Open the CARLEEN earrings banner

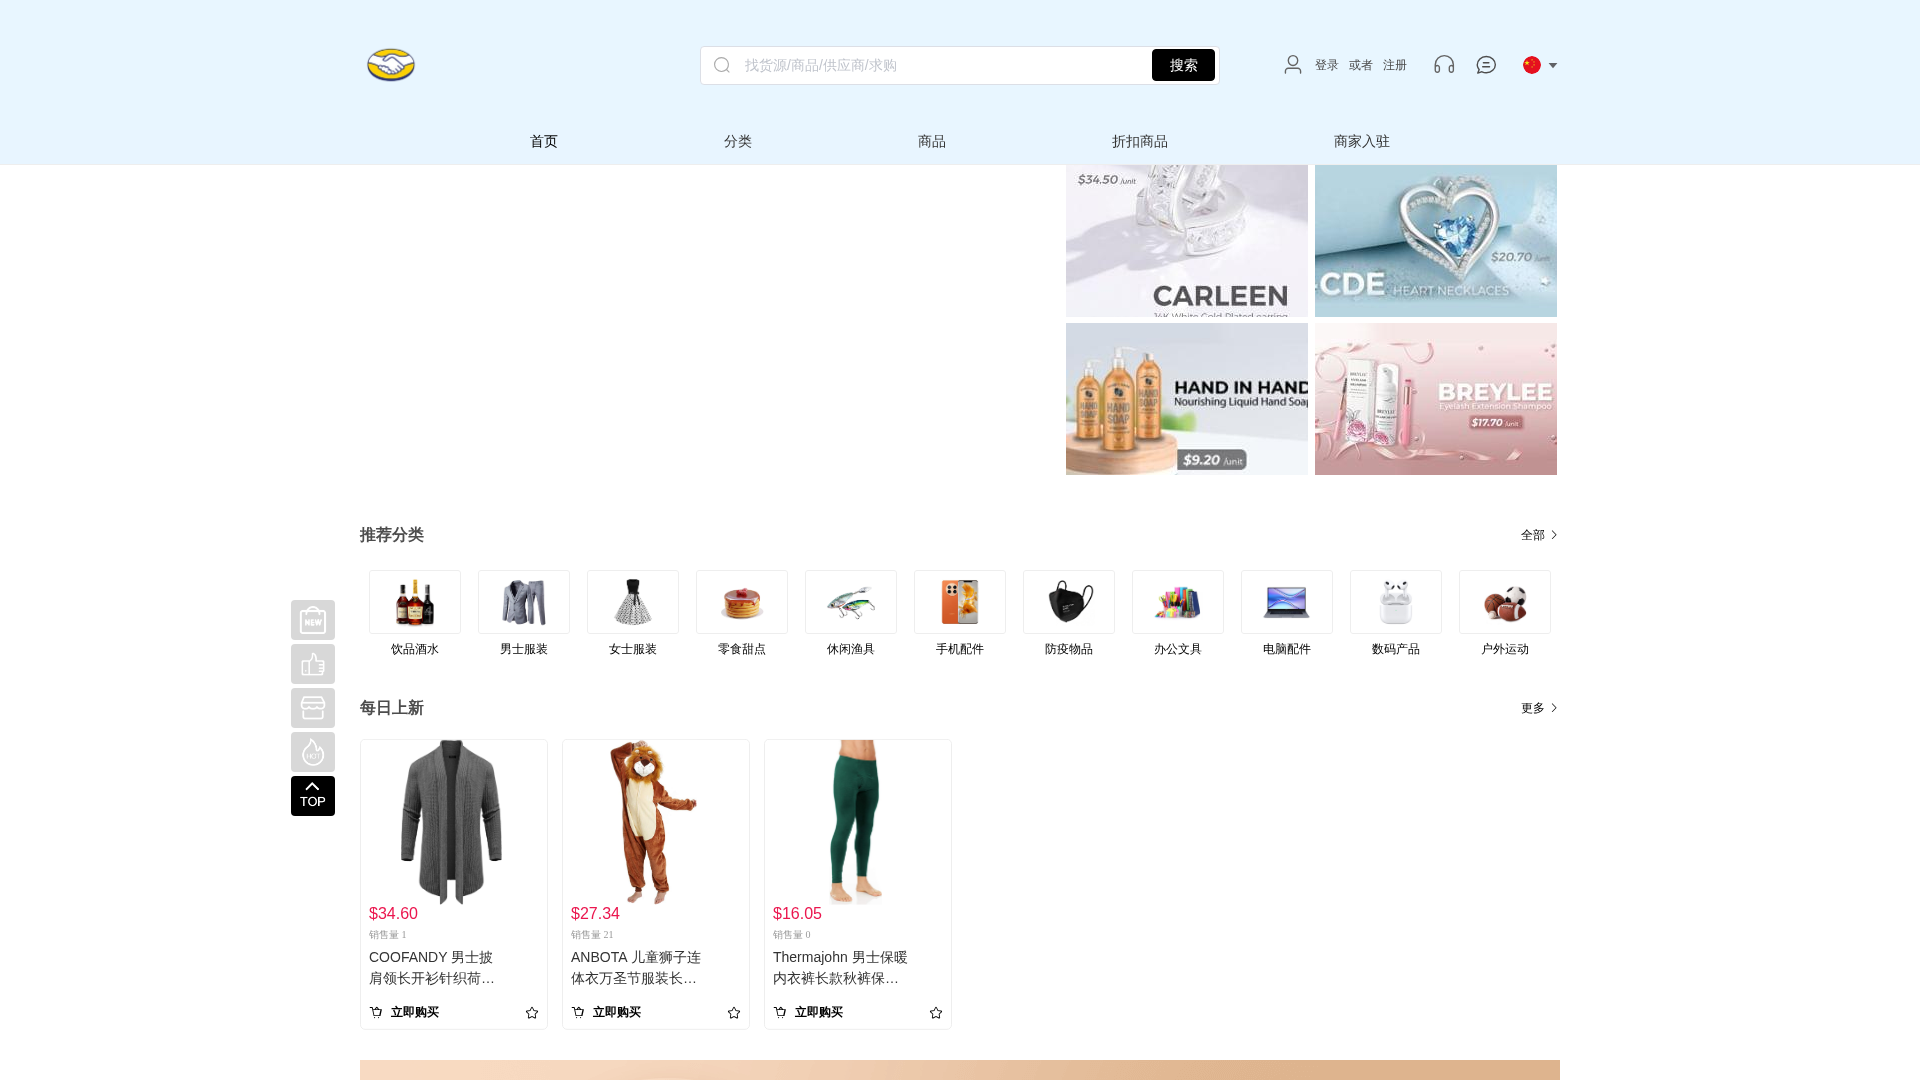1187,241
